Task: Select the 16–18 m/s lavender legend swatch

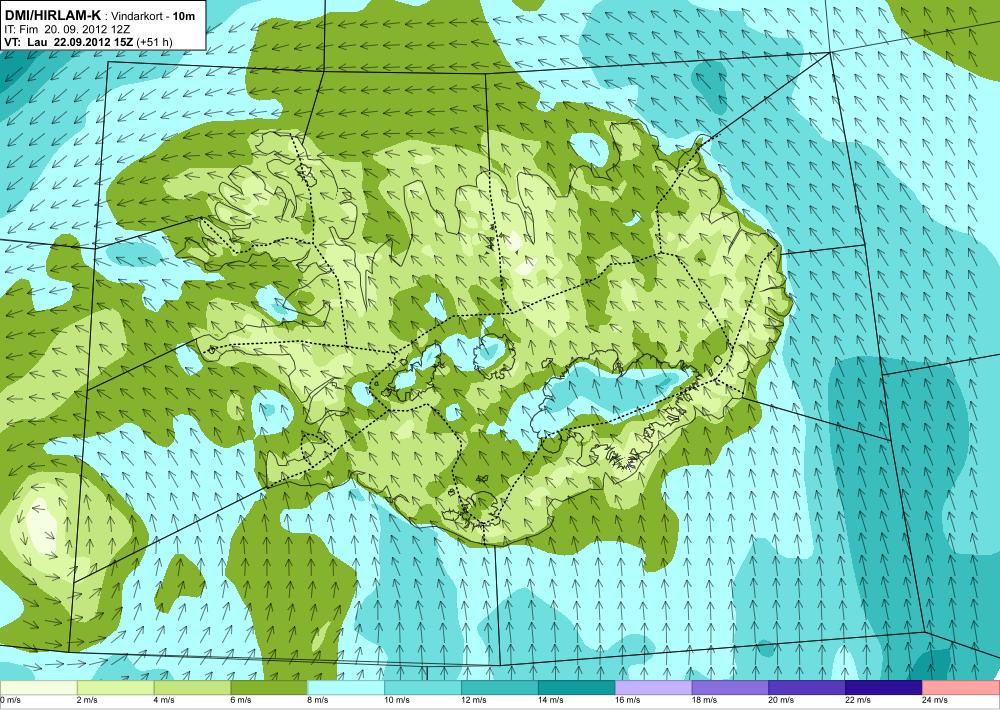Action: [653, 688]
